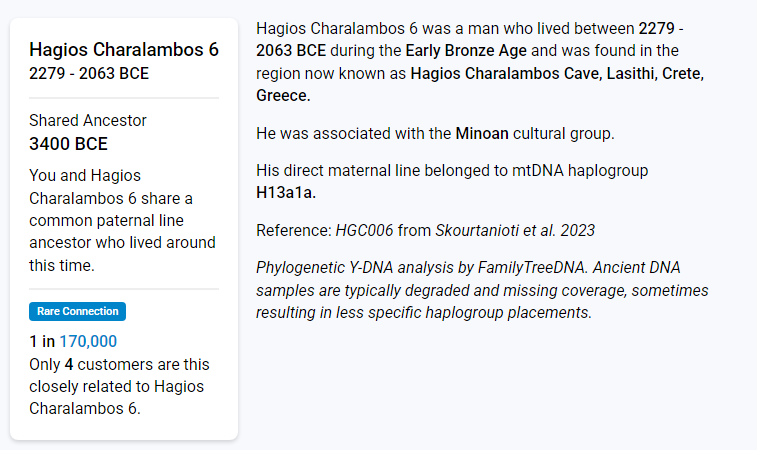The width and height of the screenshot is (757, 450).
Task: Click the 2279 - 2063 BCE date under the card title
Action: click(x=89, y=73)
